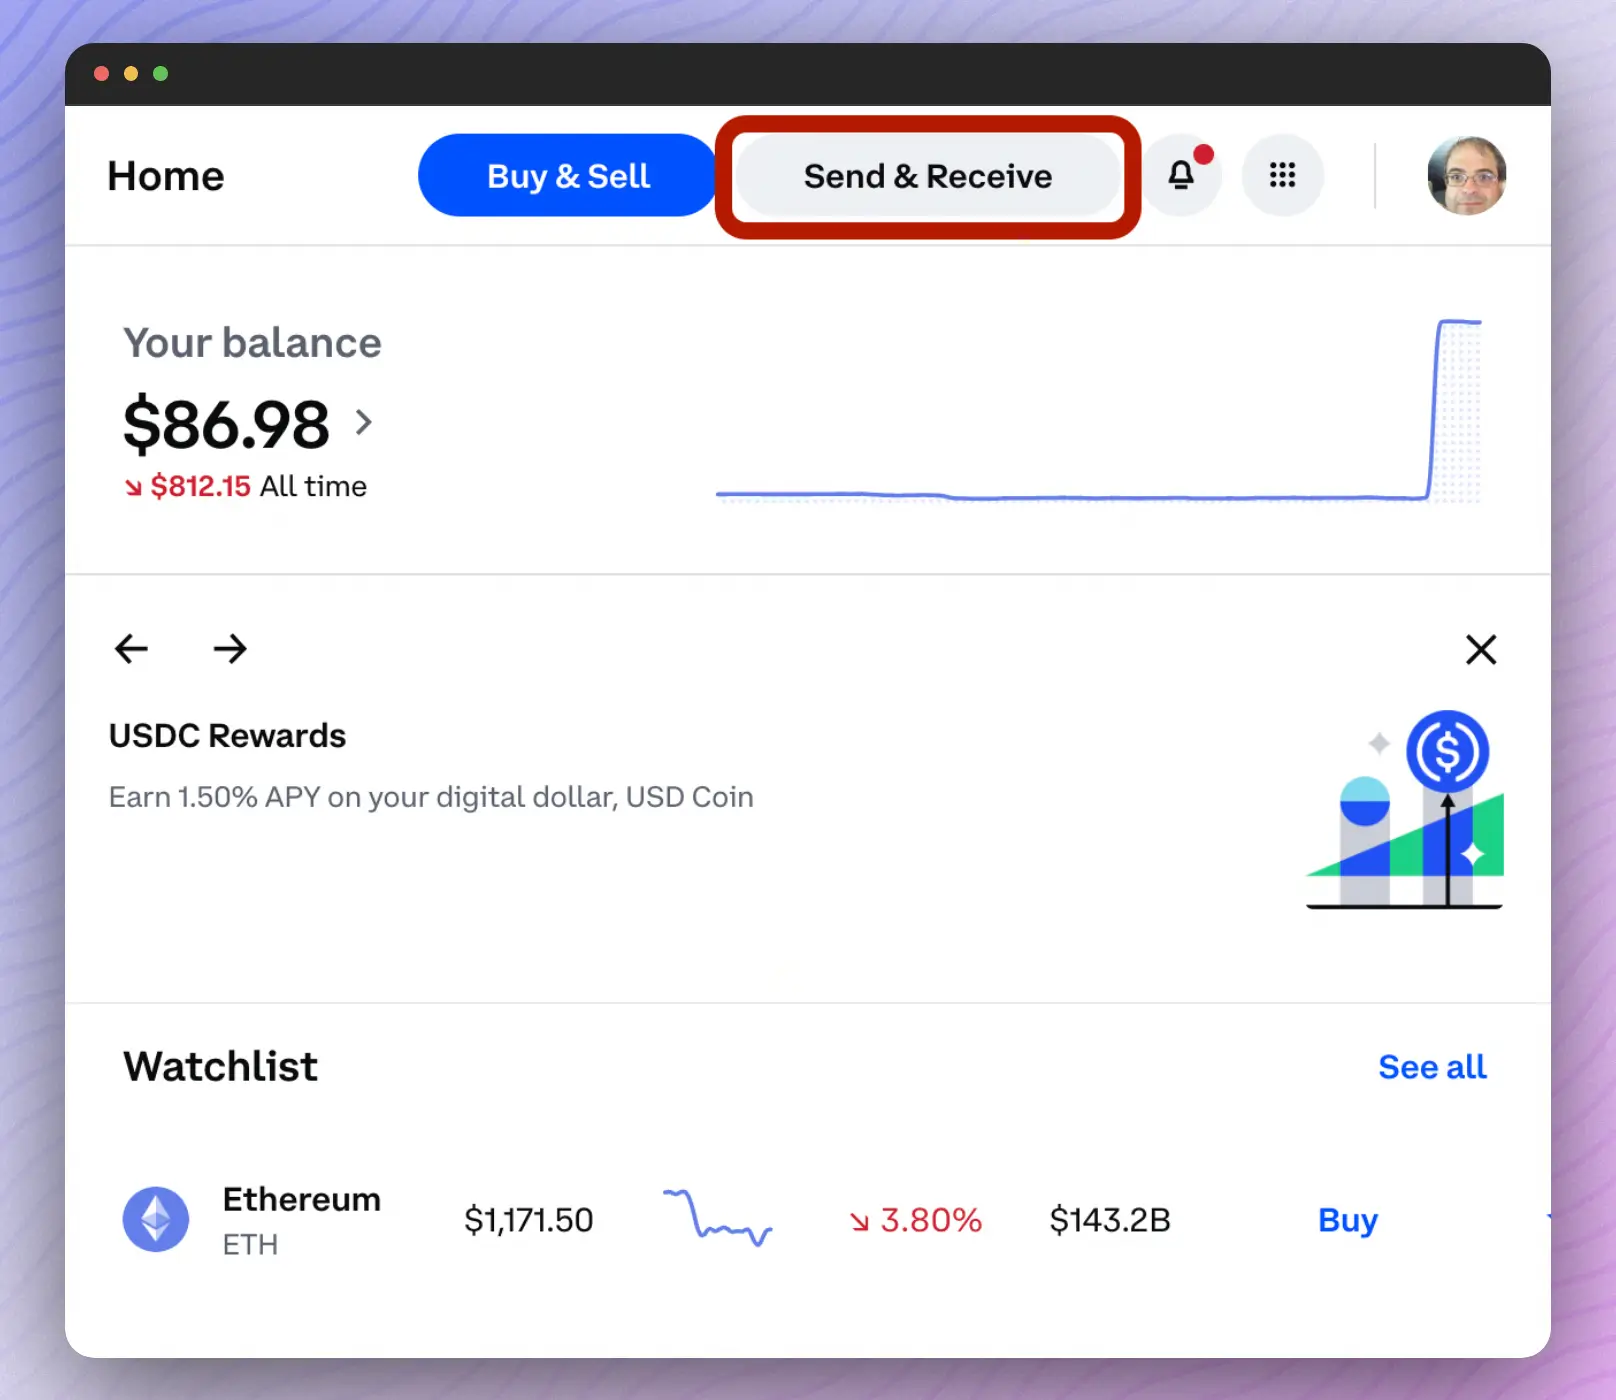1616x1400 pixels.
Task: Go to previous promo card arrow
Action: tap(131, 649)
